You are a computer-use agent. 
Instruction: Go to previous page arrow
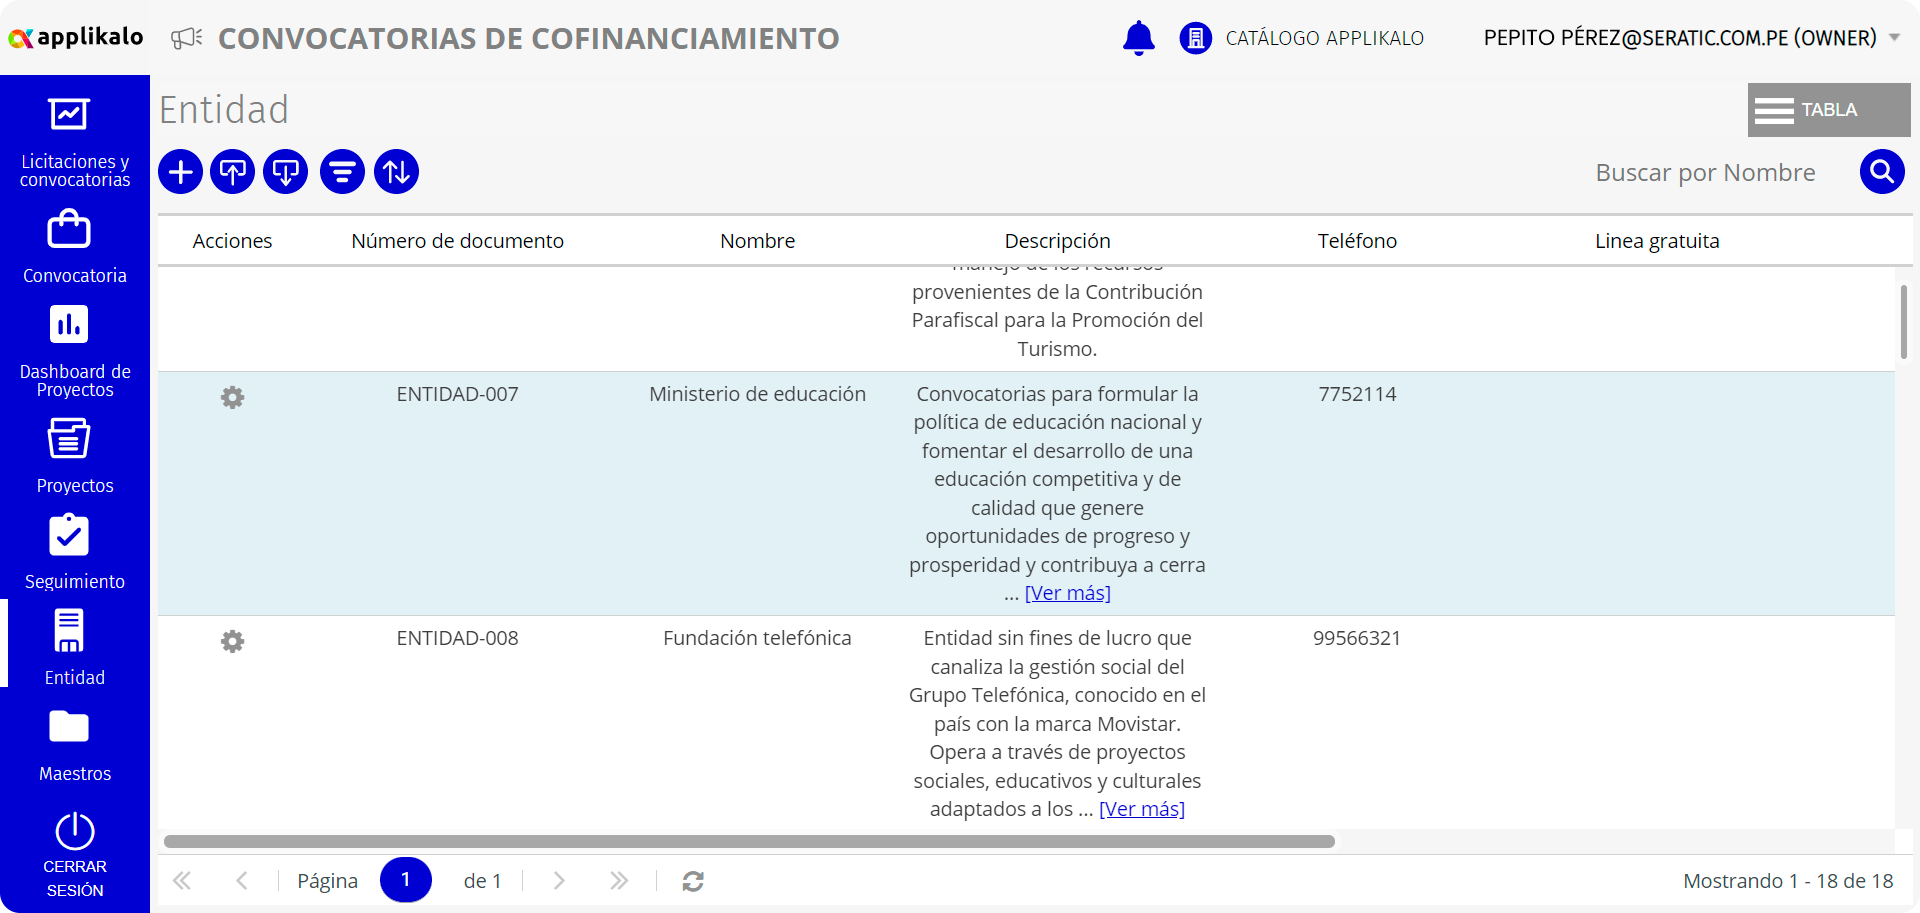[242, 881]
